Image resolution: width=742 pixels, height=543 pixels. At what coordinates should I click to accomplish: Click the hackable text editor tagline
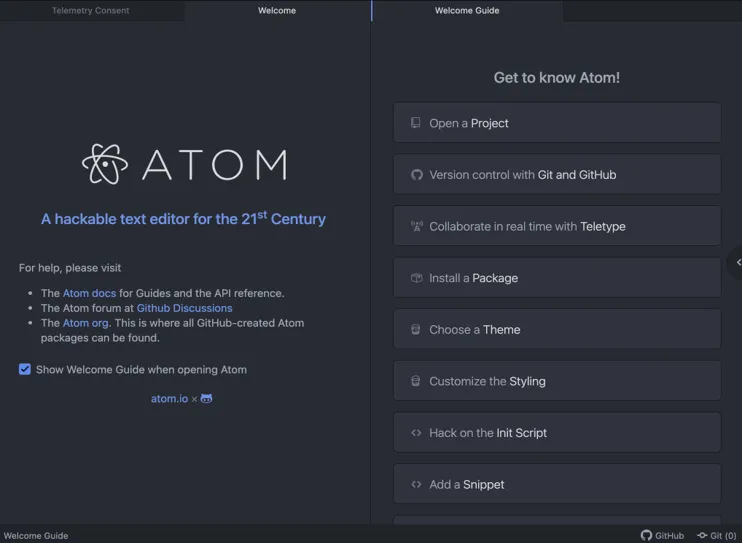183,219
